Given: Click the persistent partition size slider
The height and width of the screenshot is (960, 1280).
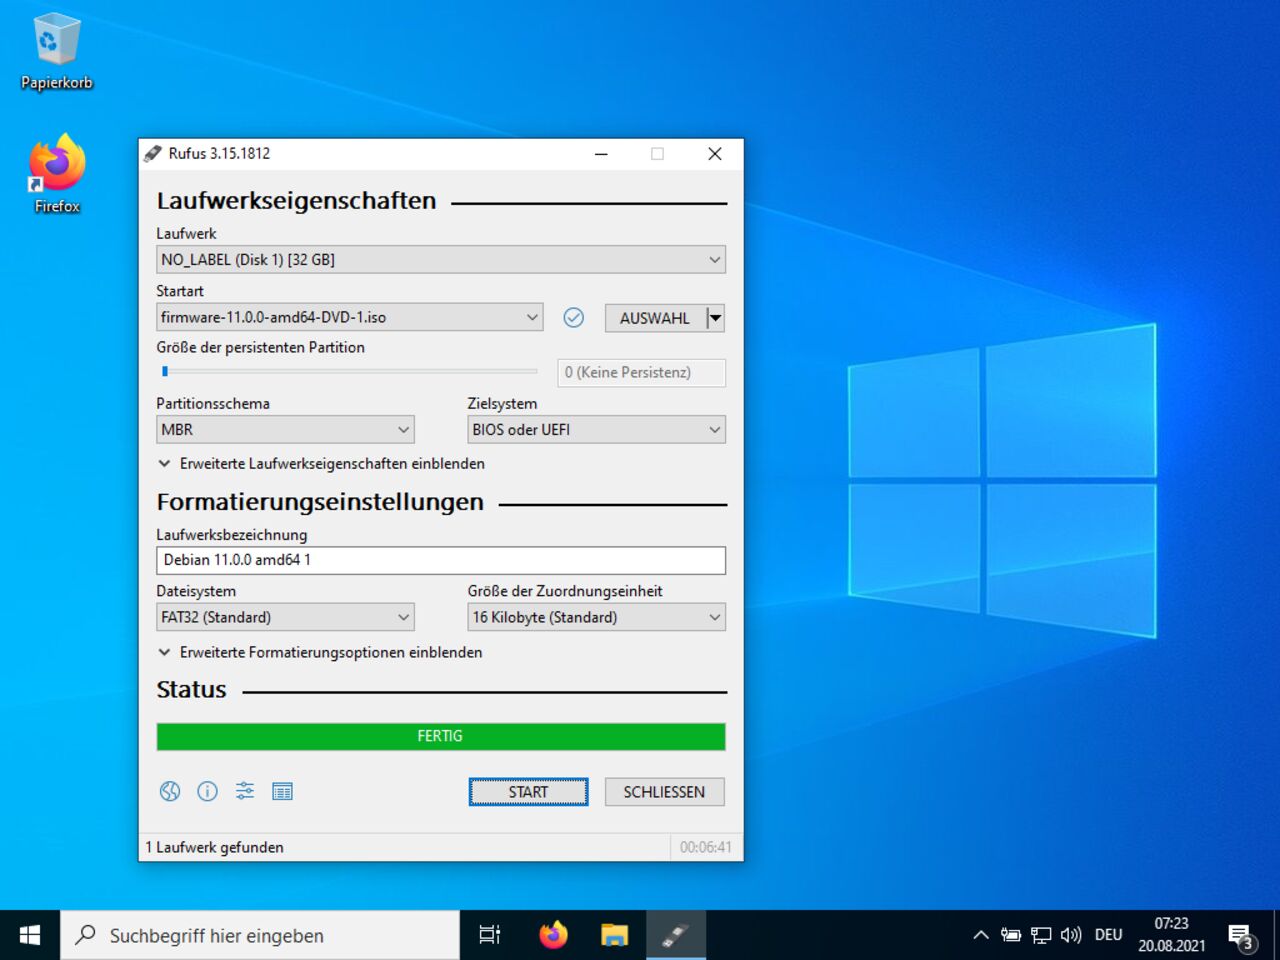Looking at the screenshot, I should (x=349, y=372).
